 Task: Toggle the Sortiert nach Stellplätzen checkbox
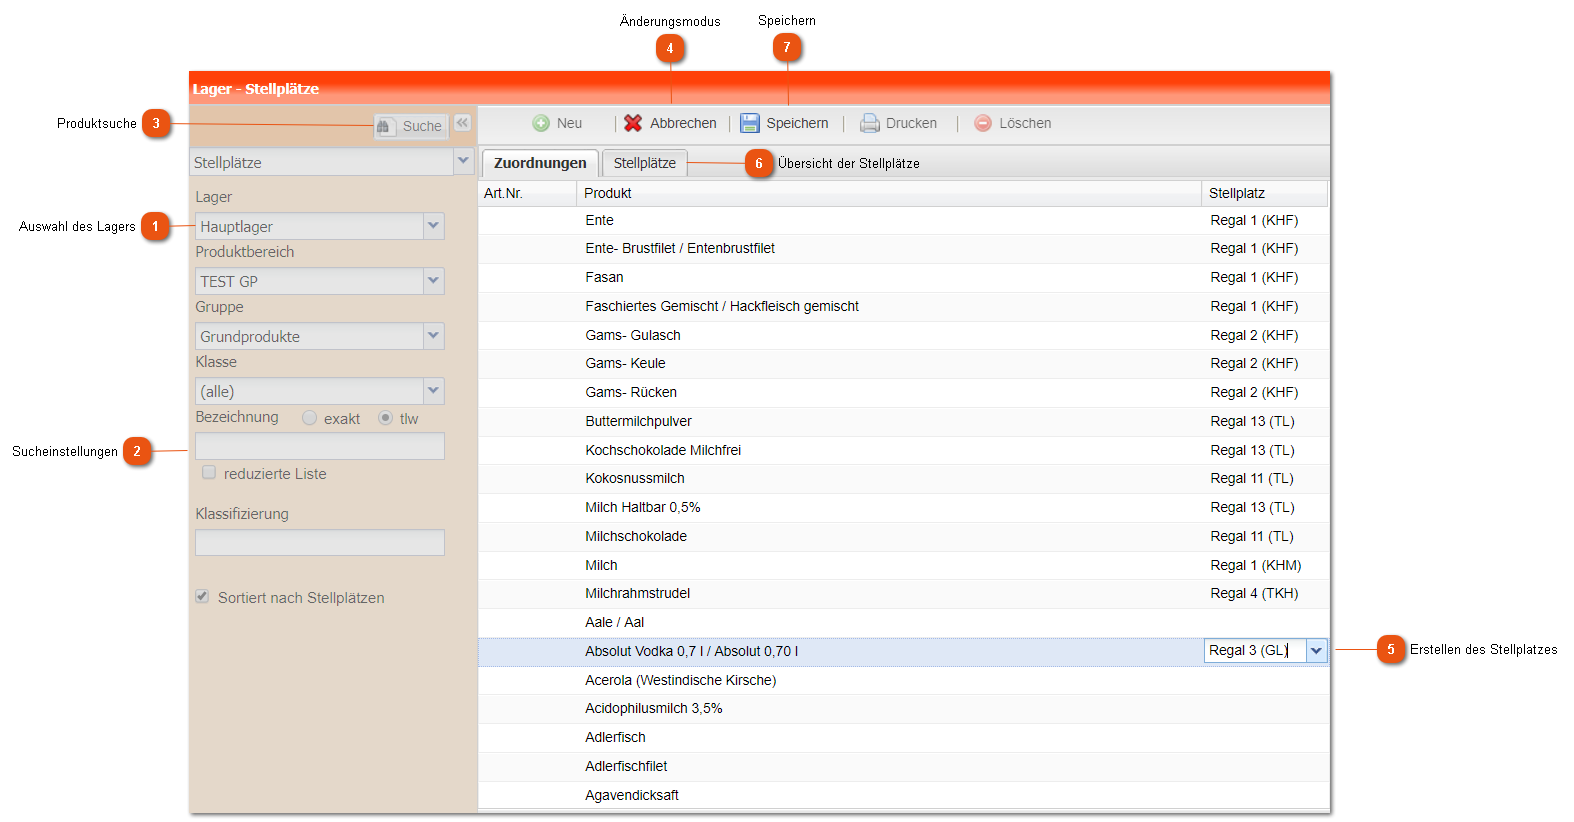[x=202, y=596]
